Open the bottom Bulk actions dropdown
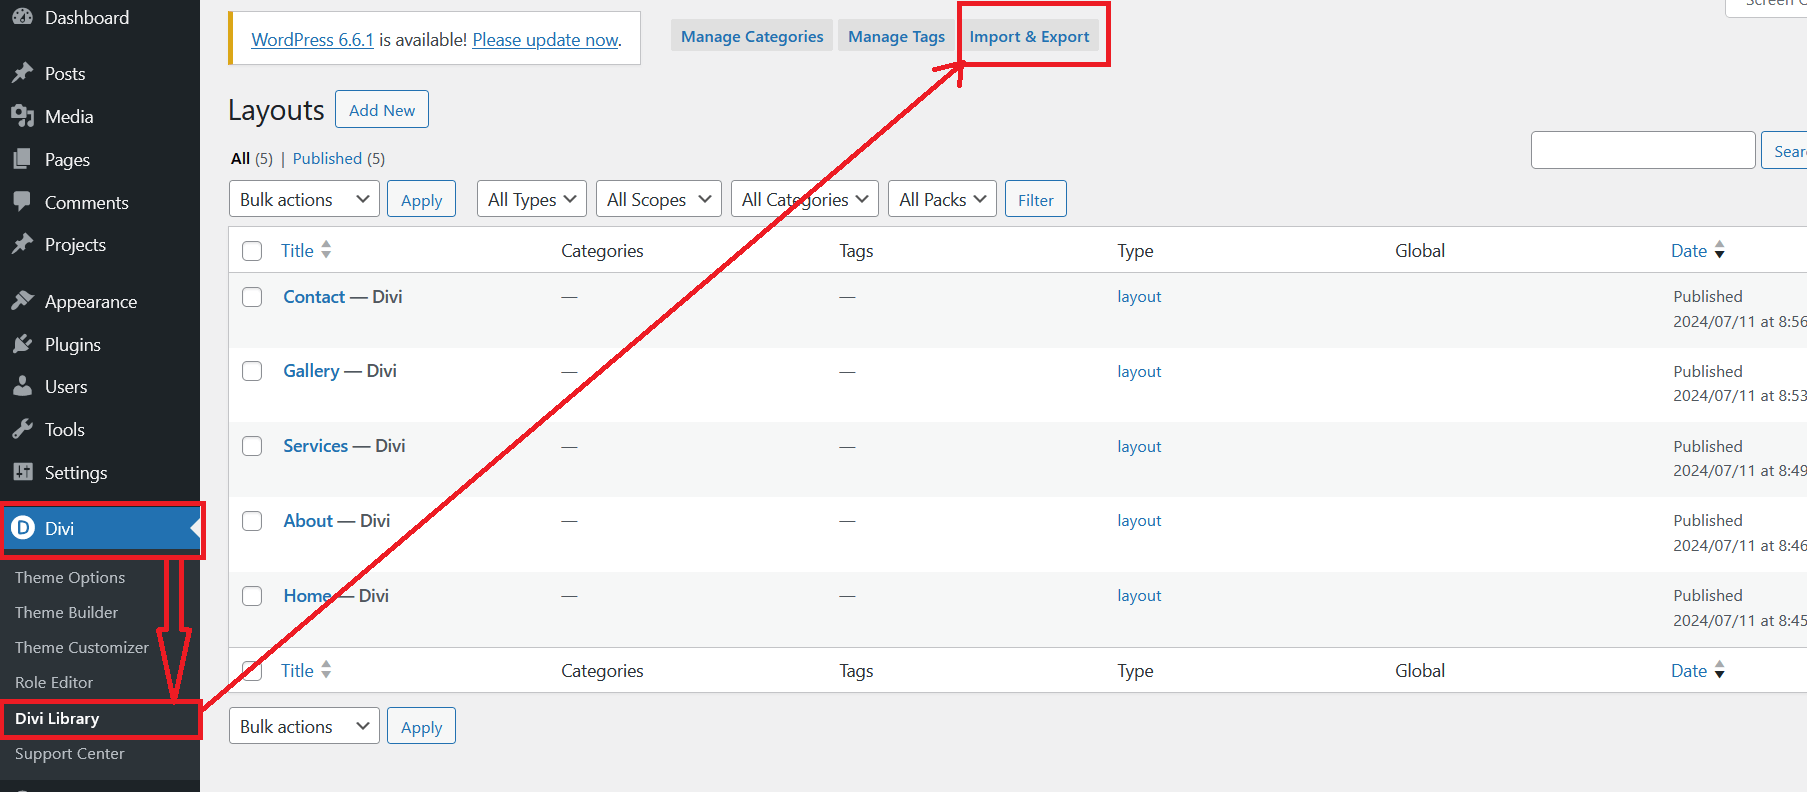 [x=304, y=726]
